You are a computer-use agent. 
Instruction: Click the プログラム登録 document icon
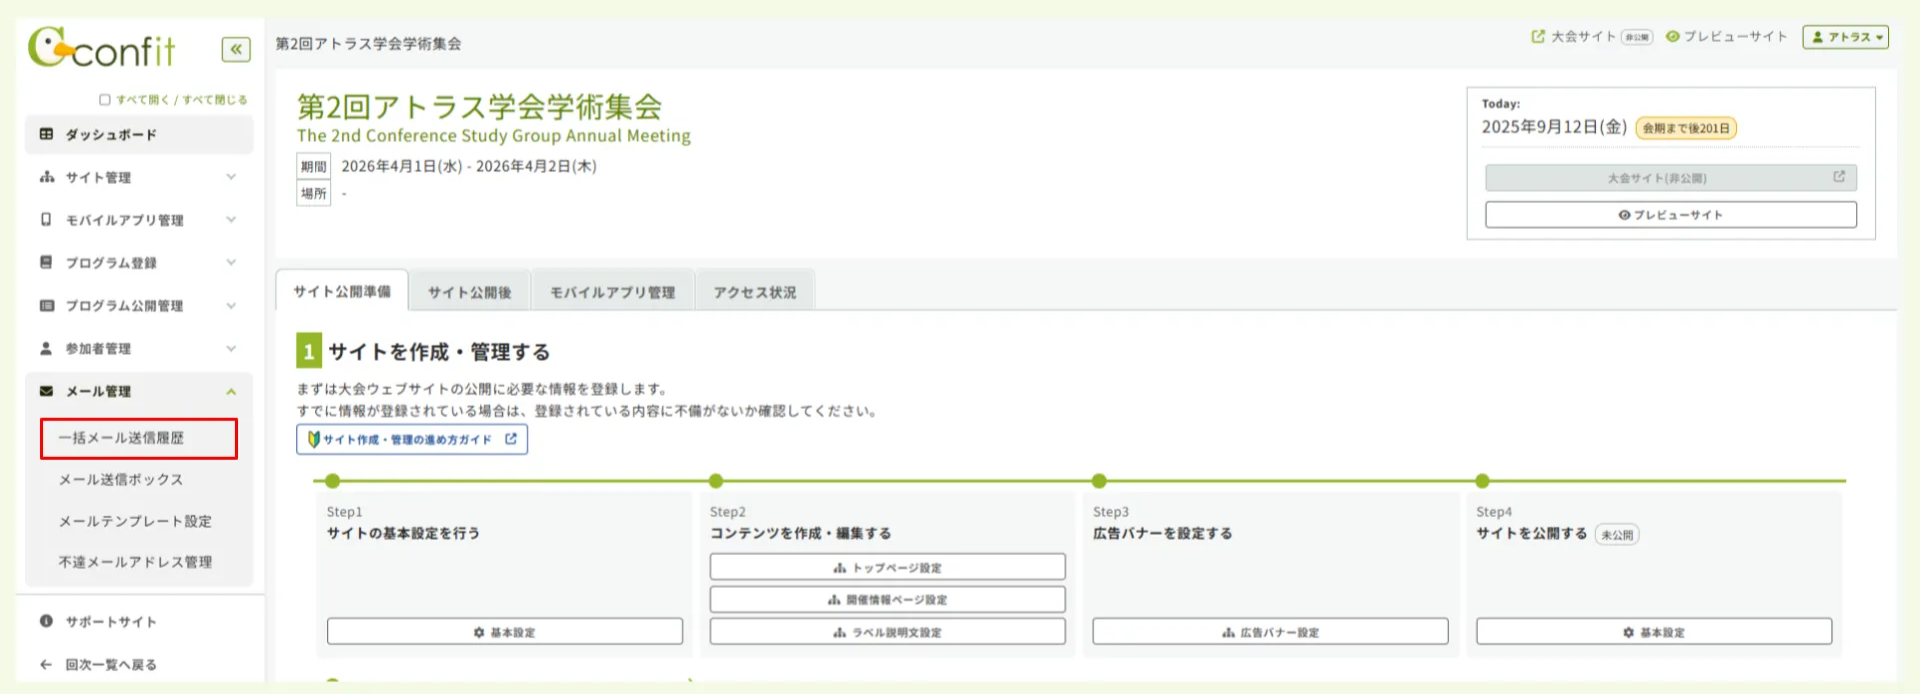point(46,262)
